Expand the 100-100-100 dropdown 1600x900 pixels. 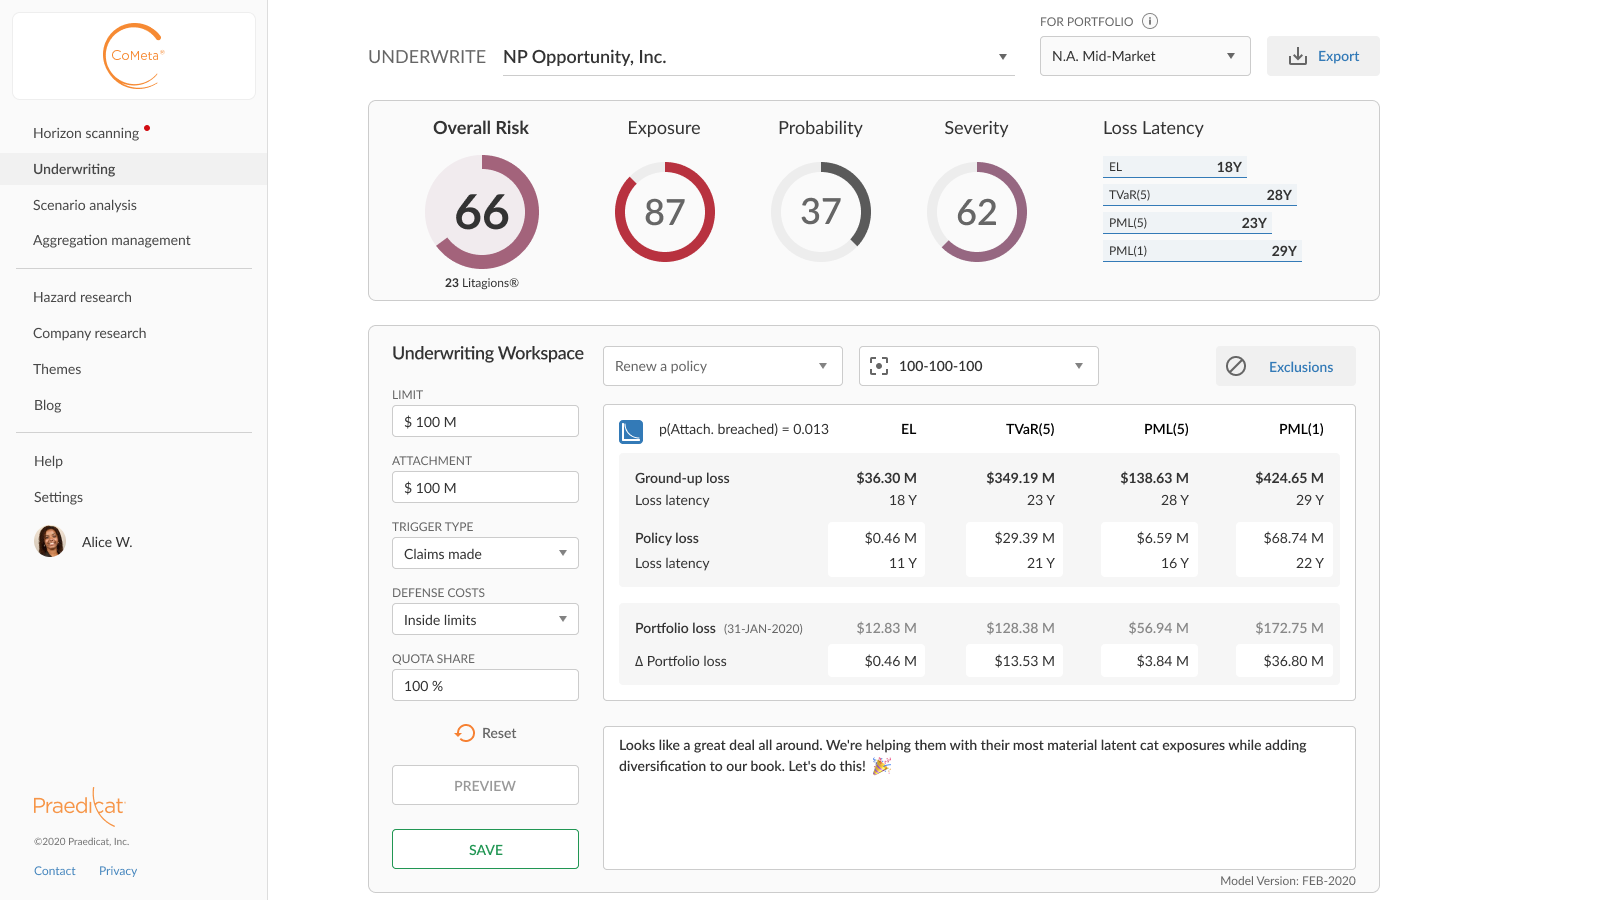[x=979, y=366]
